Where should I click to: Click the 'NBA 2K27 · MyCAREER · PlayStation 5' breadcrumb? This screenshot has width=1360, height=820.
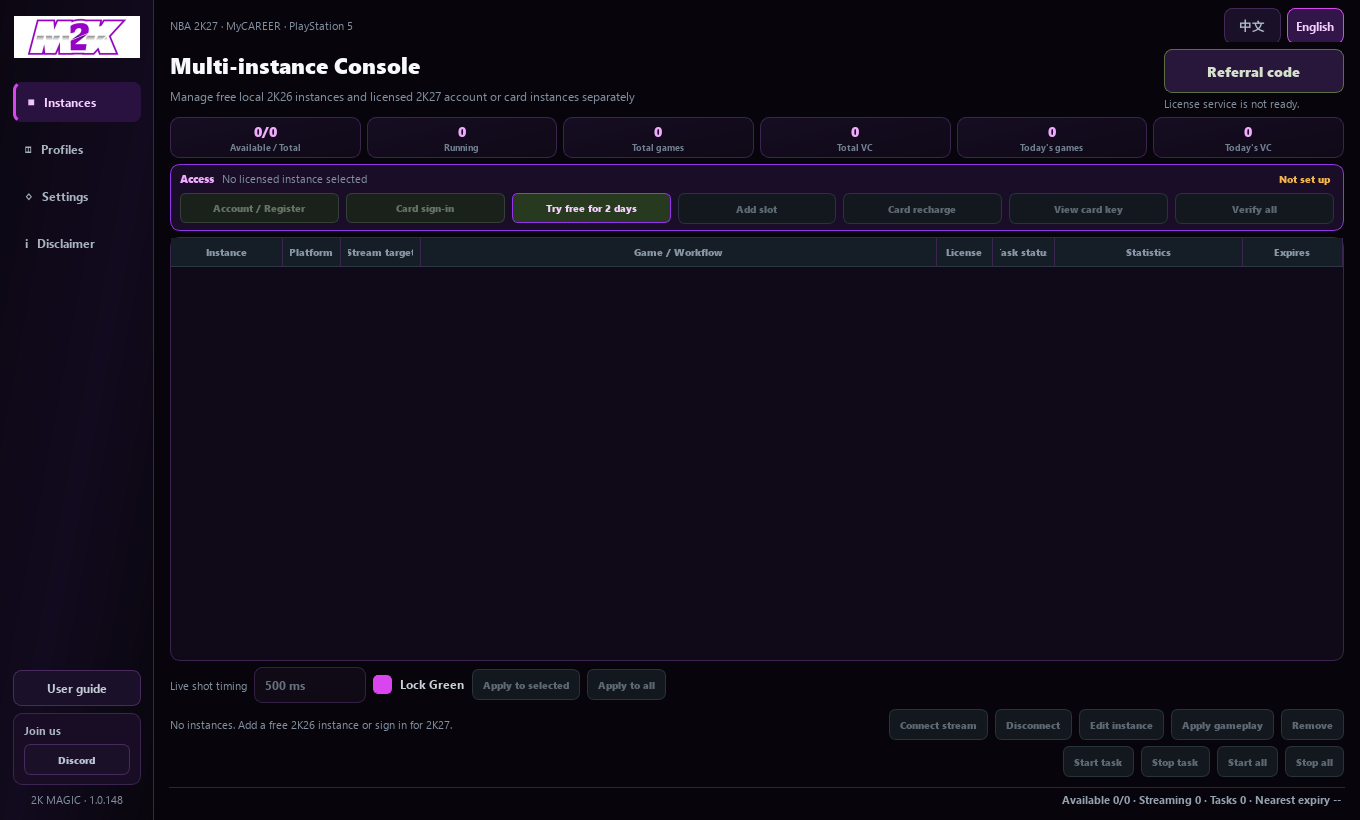click(261, 26)
